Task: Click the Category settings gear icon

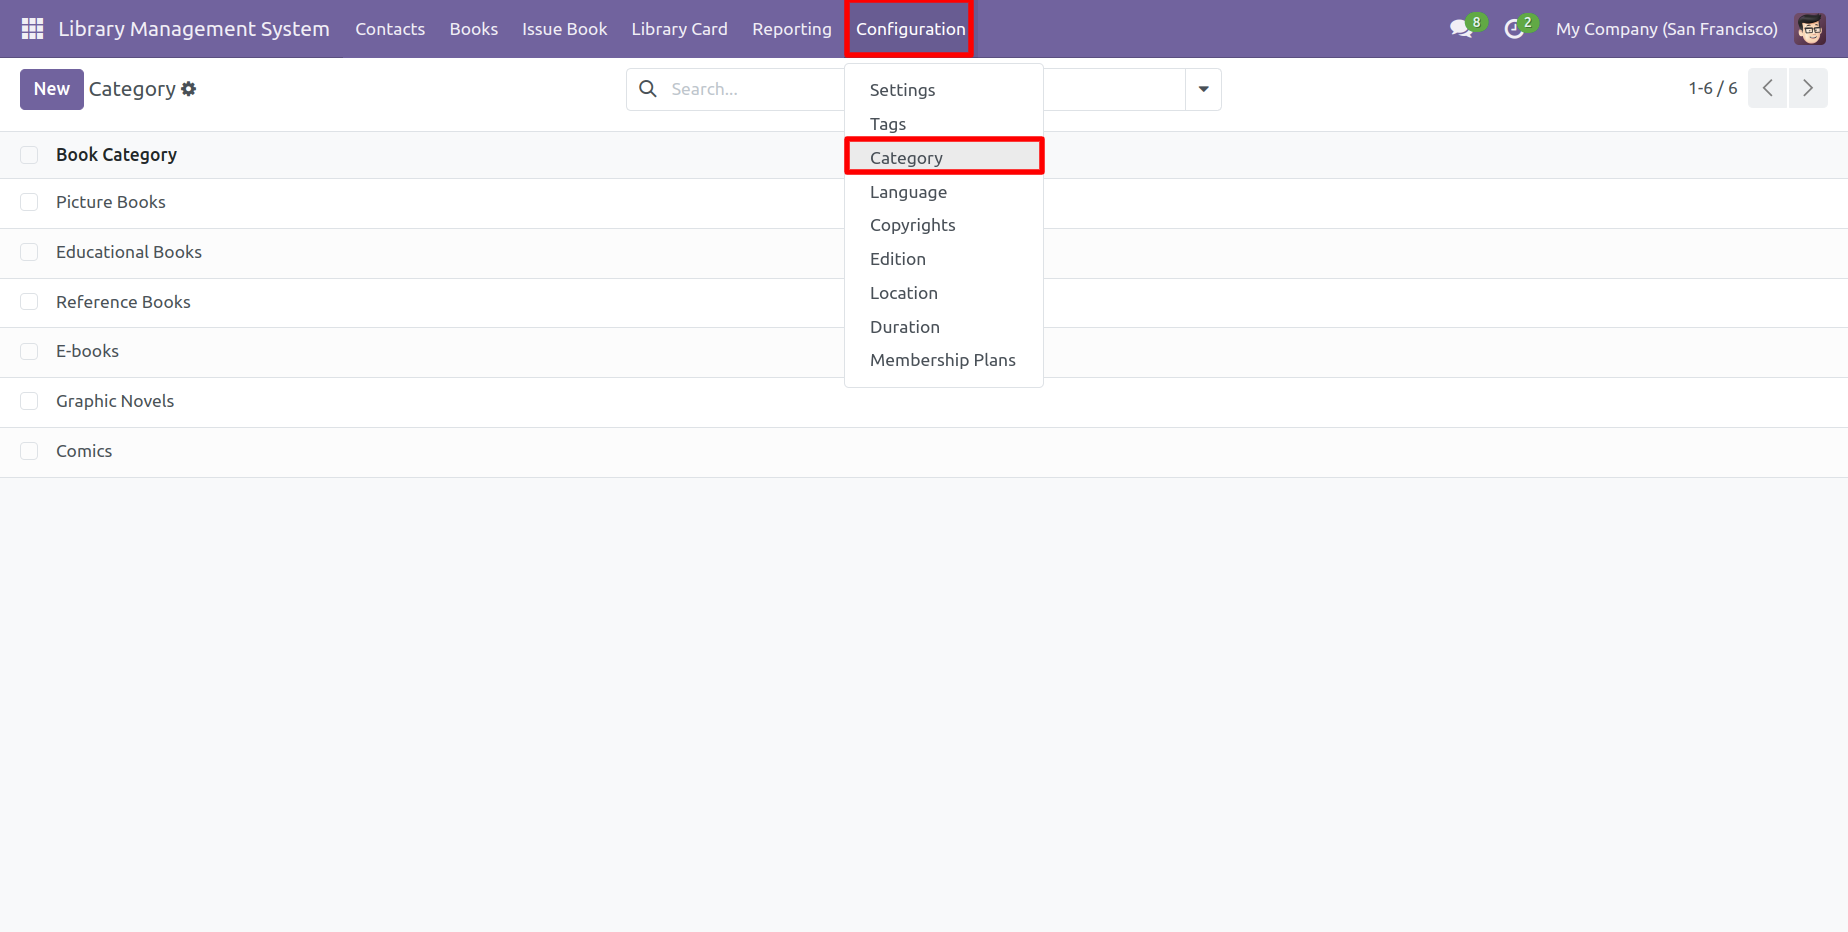Action: (189, 89)
